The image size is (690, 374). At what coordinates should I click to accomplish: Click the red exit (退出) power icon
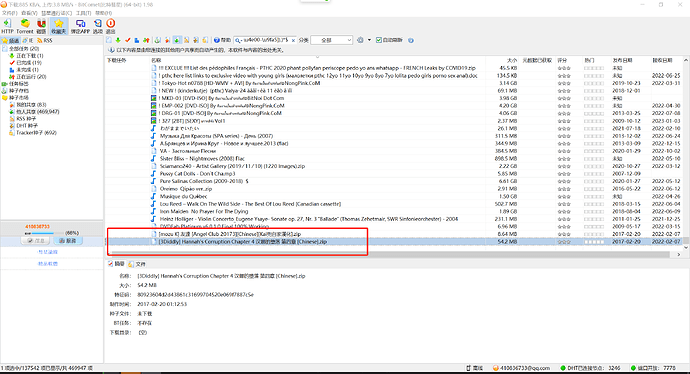110,26
